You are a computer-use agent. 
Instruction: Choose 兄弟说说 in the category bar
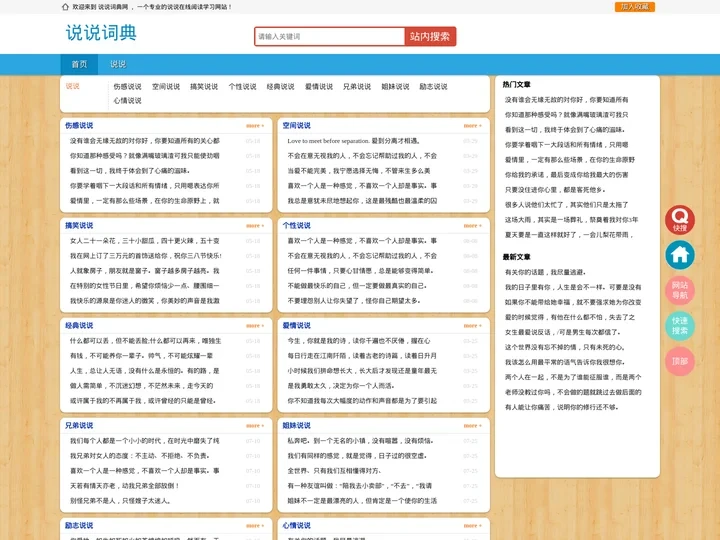[357, 86]
